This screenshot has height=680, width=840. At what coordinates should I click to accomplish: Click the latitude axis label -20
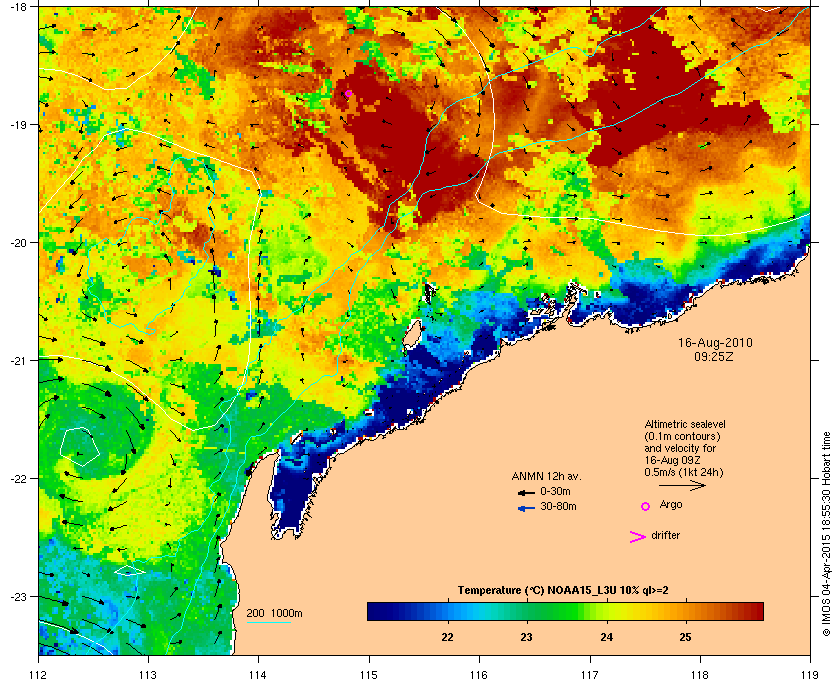click(18, 243)
